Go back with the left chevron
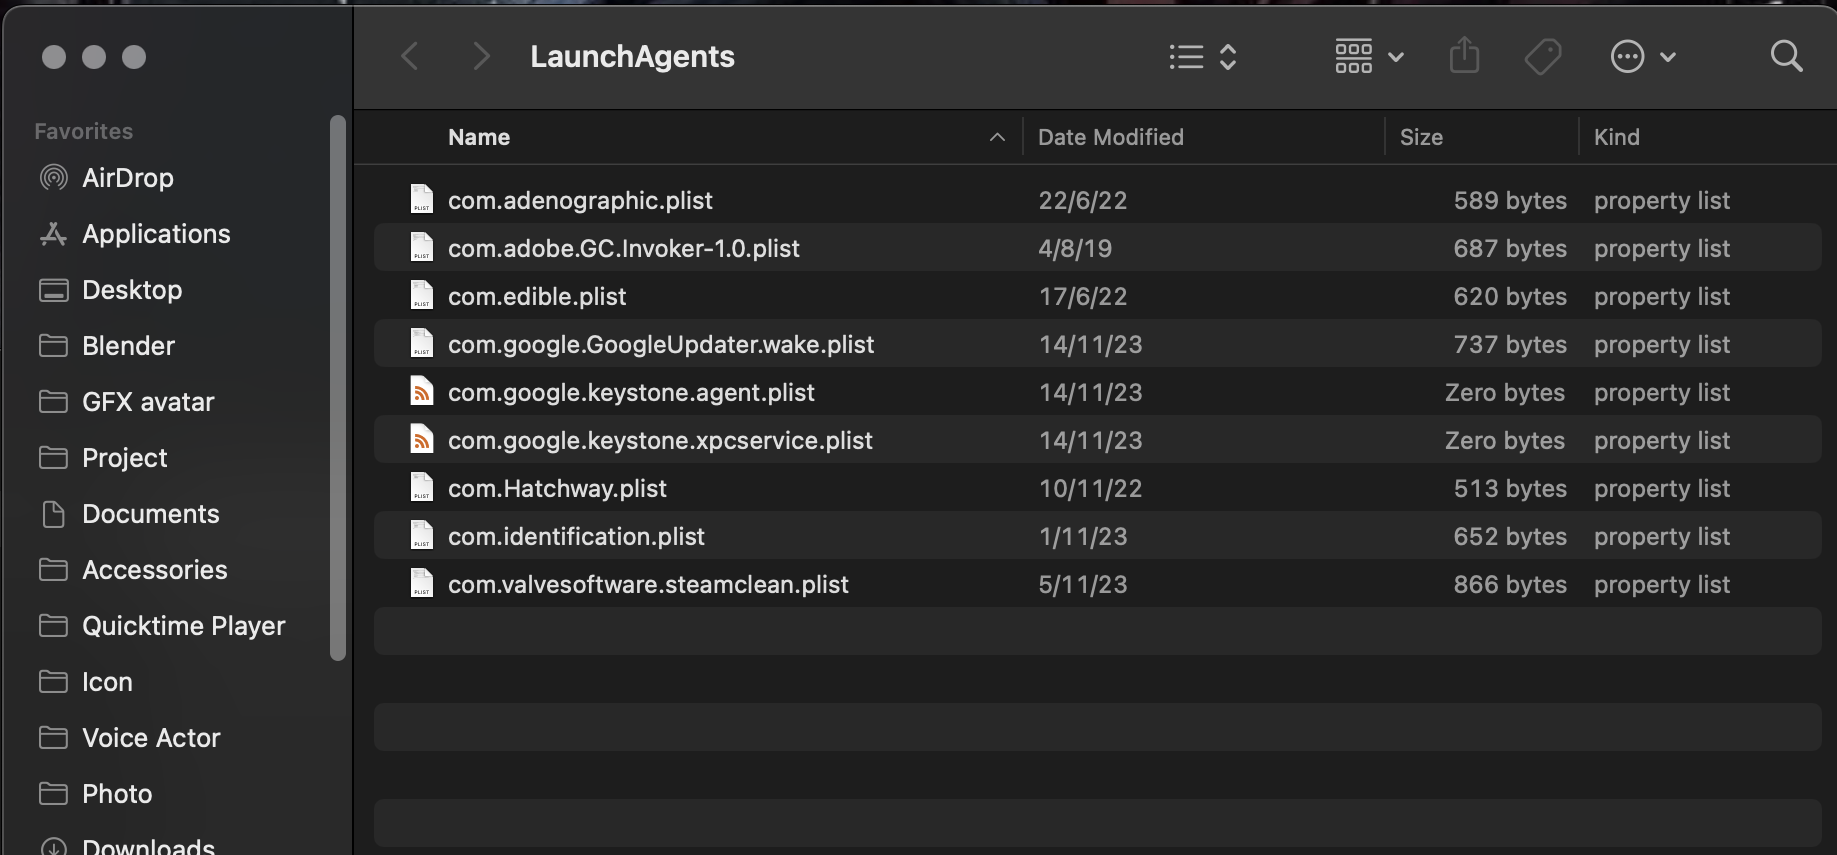Image resolution: width=1837 pixels, height=855 pixels. point(410,57)
